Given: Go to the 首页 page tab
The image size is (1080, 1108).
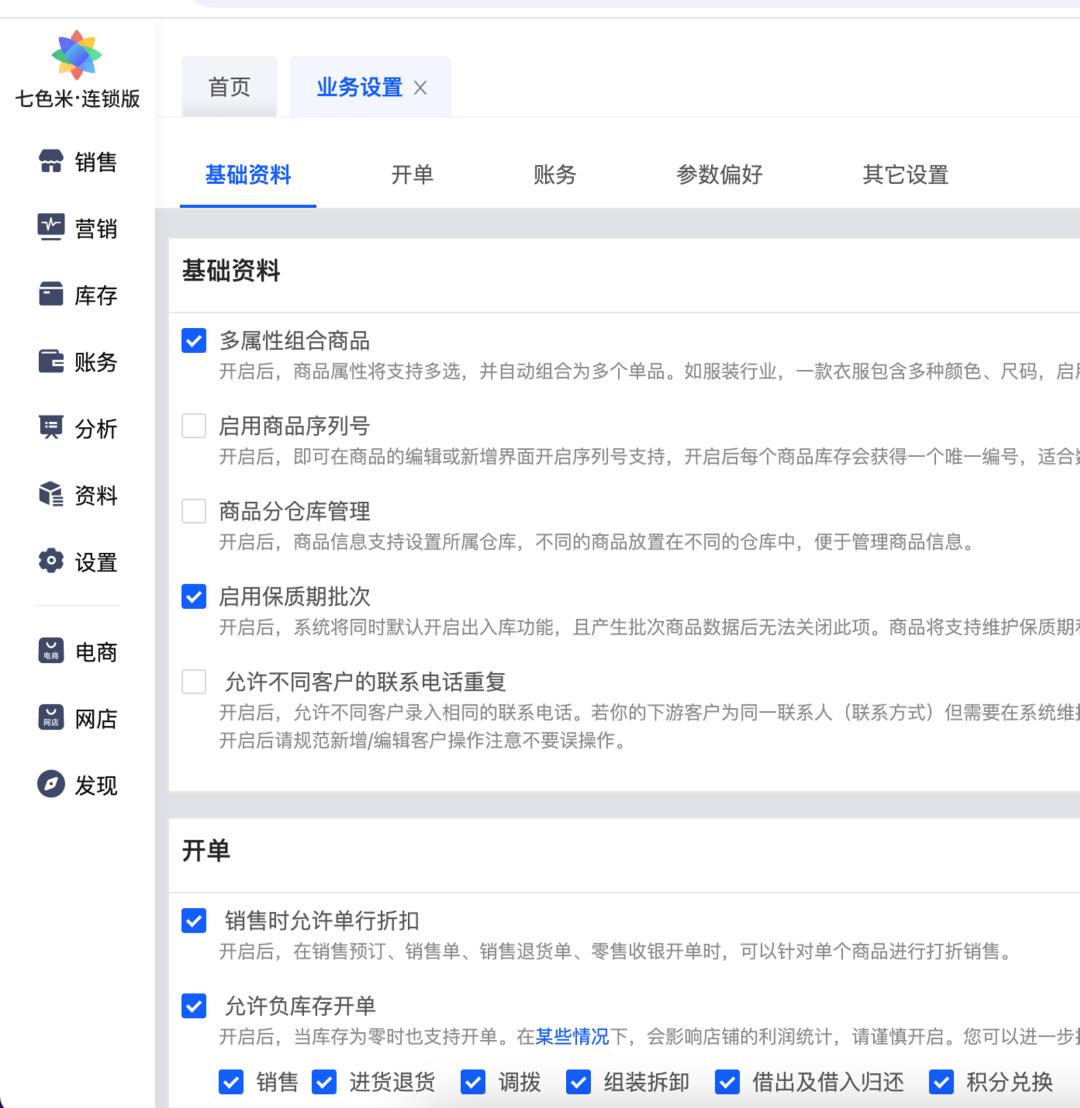Looking at the screenshot, I should click(x=229, y=87).
